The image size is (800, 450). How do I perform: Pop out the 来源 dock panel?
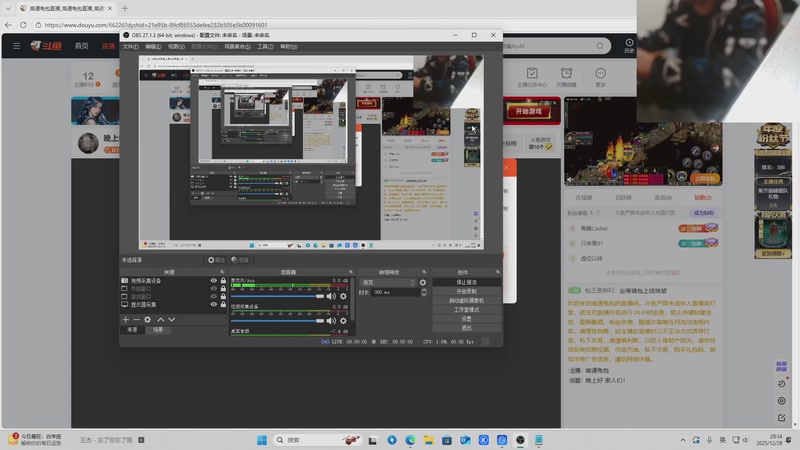pyautogui.click(x=222, y=272)
